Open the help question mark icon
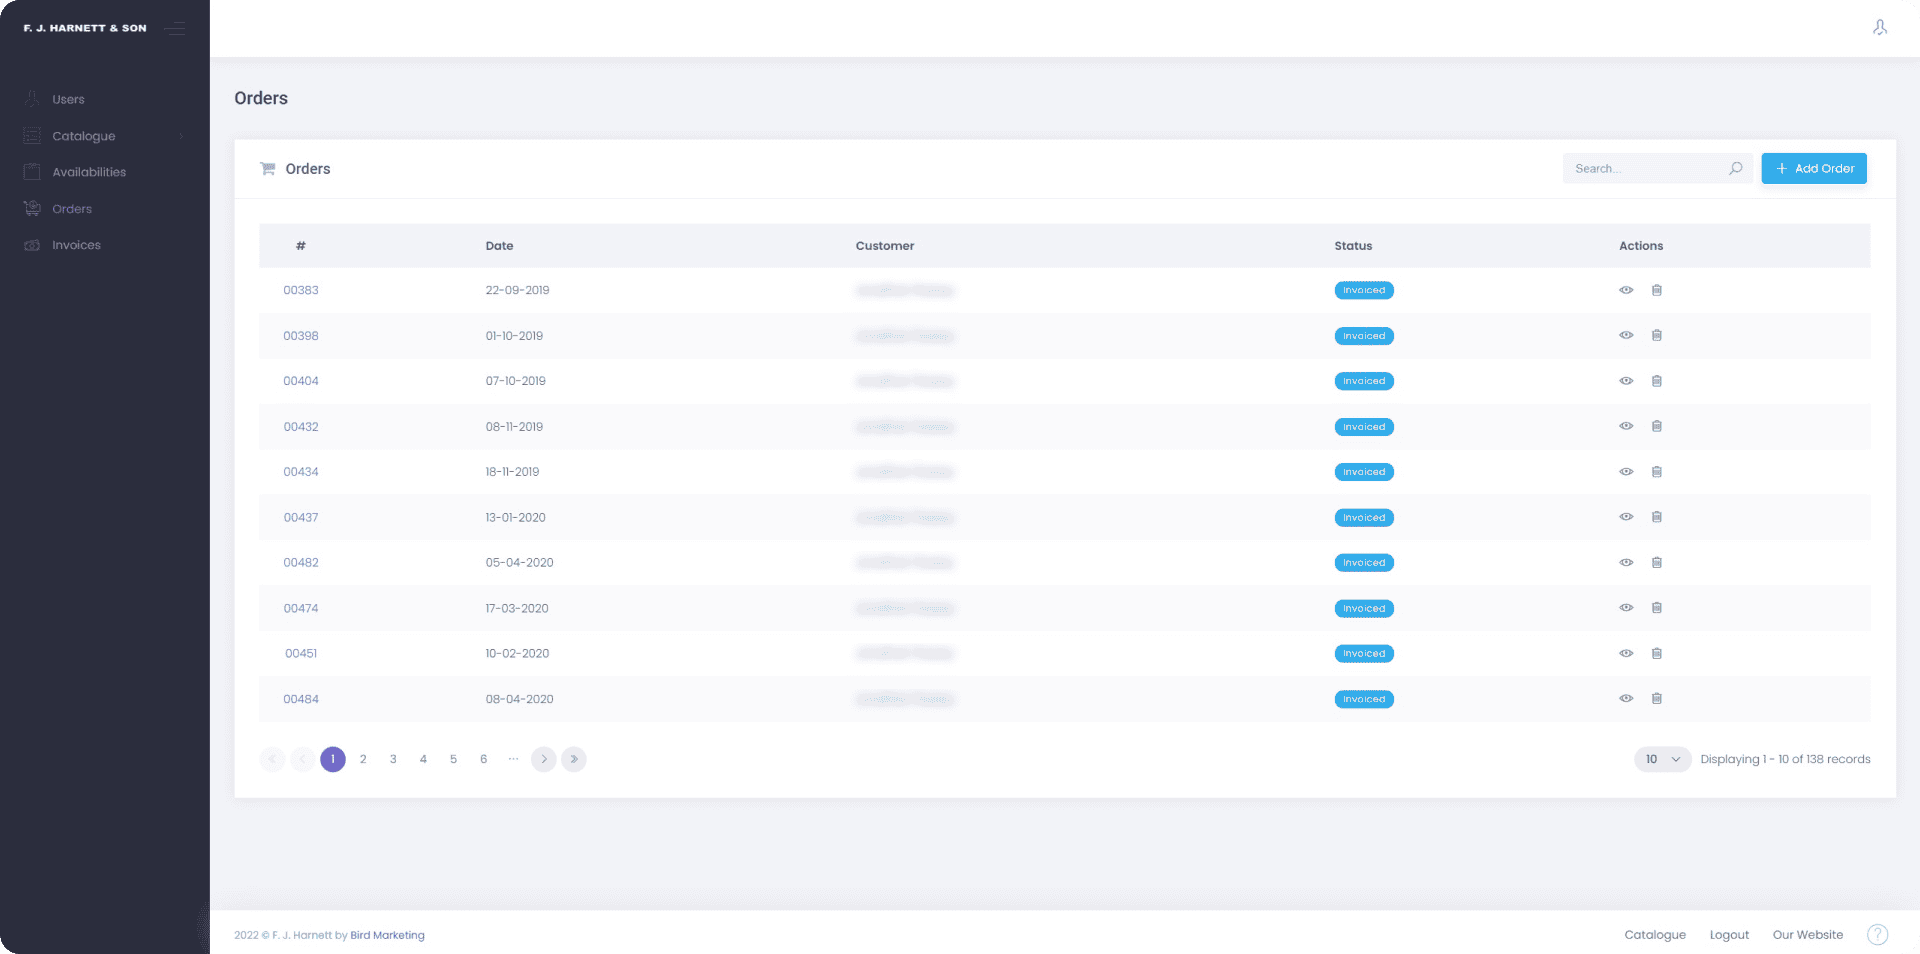The width and height of the screenshot is (1920, 954). tap(1877, 935)
